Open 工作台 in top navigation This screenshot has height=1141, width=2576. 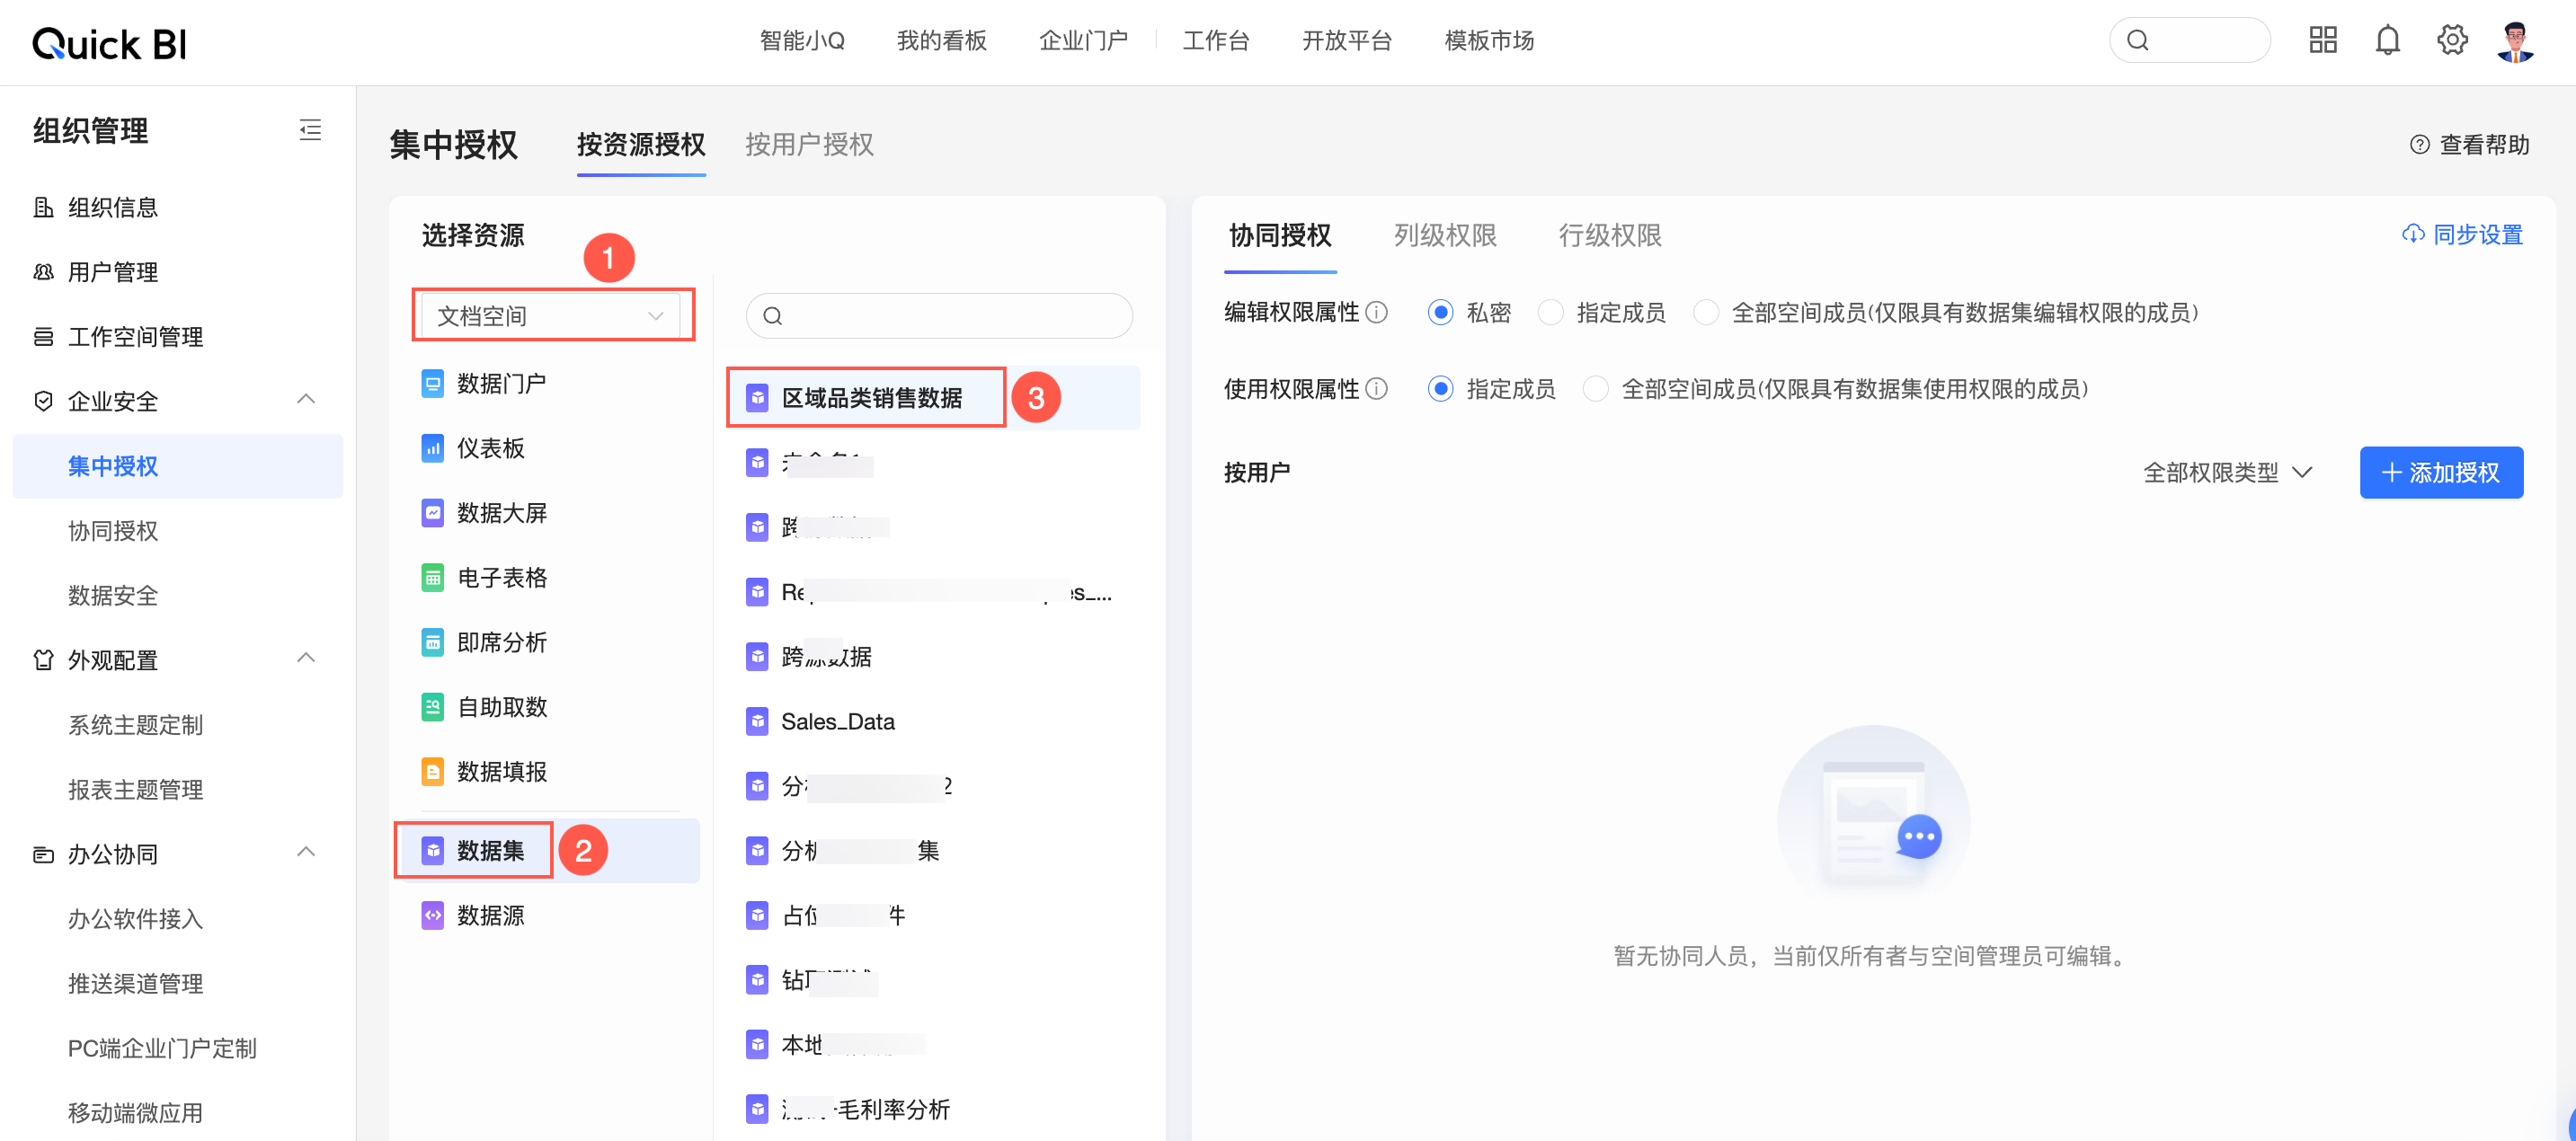[1216, 40]
